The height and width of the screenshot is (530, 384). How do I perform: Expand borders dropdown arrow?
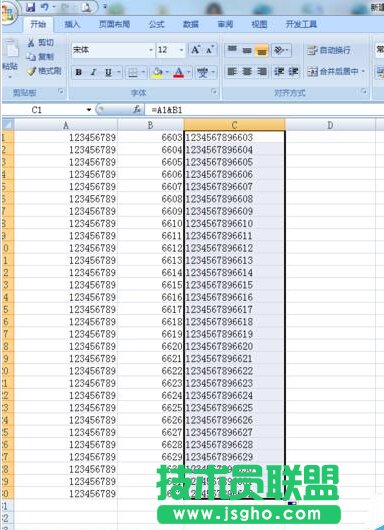[x=143, y=72]
